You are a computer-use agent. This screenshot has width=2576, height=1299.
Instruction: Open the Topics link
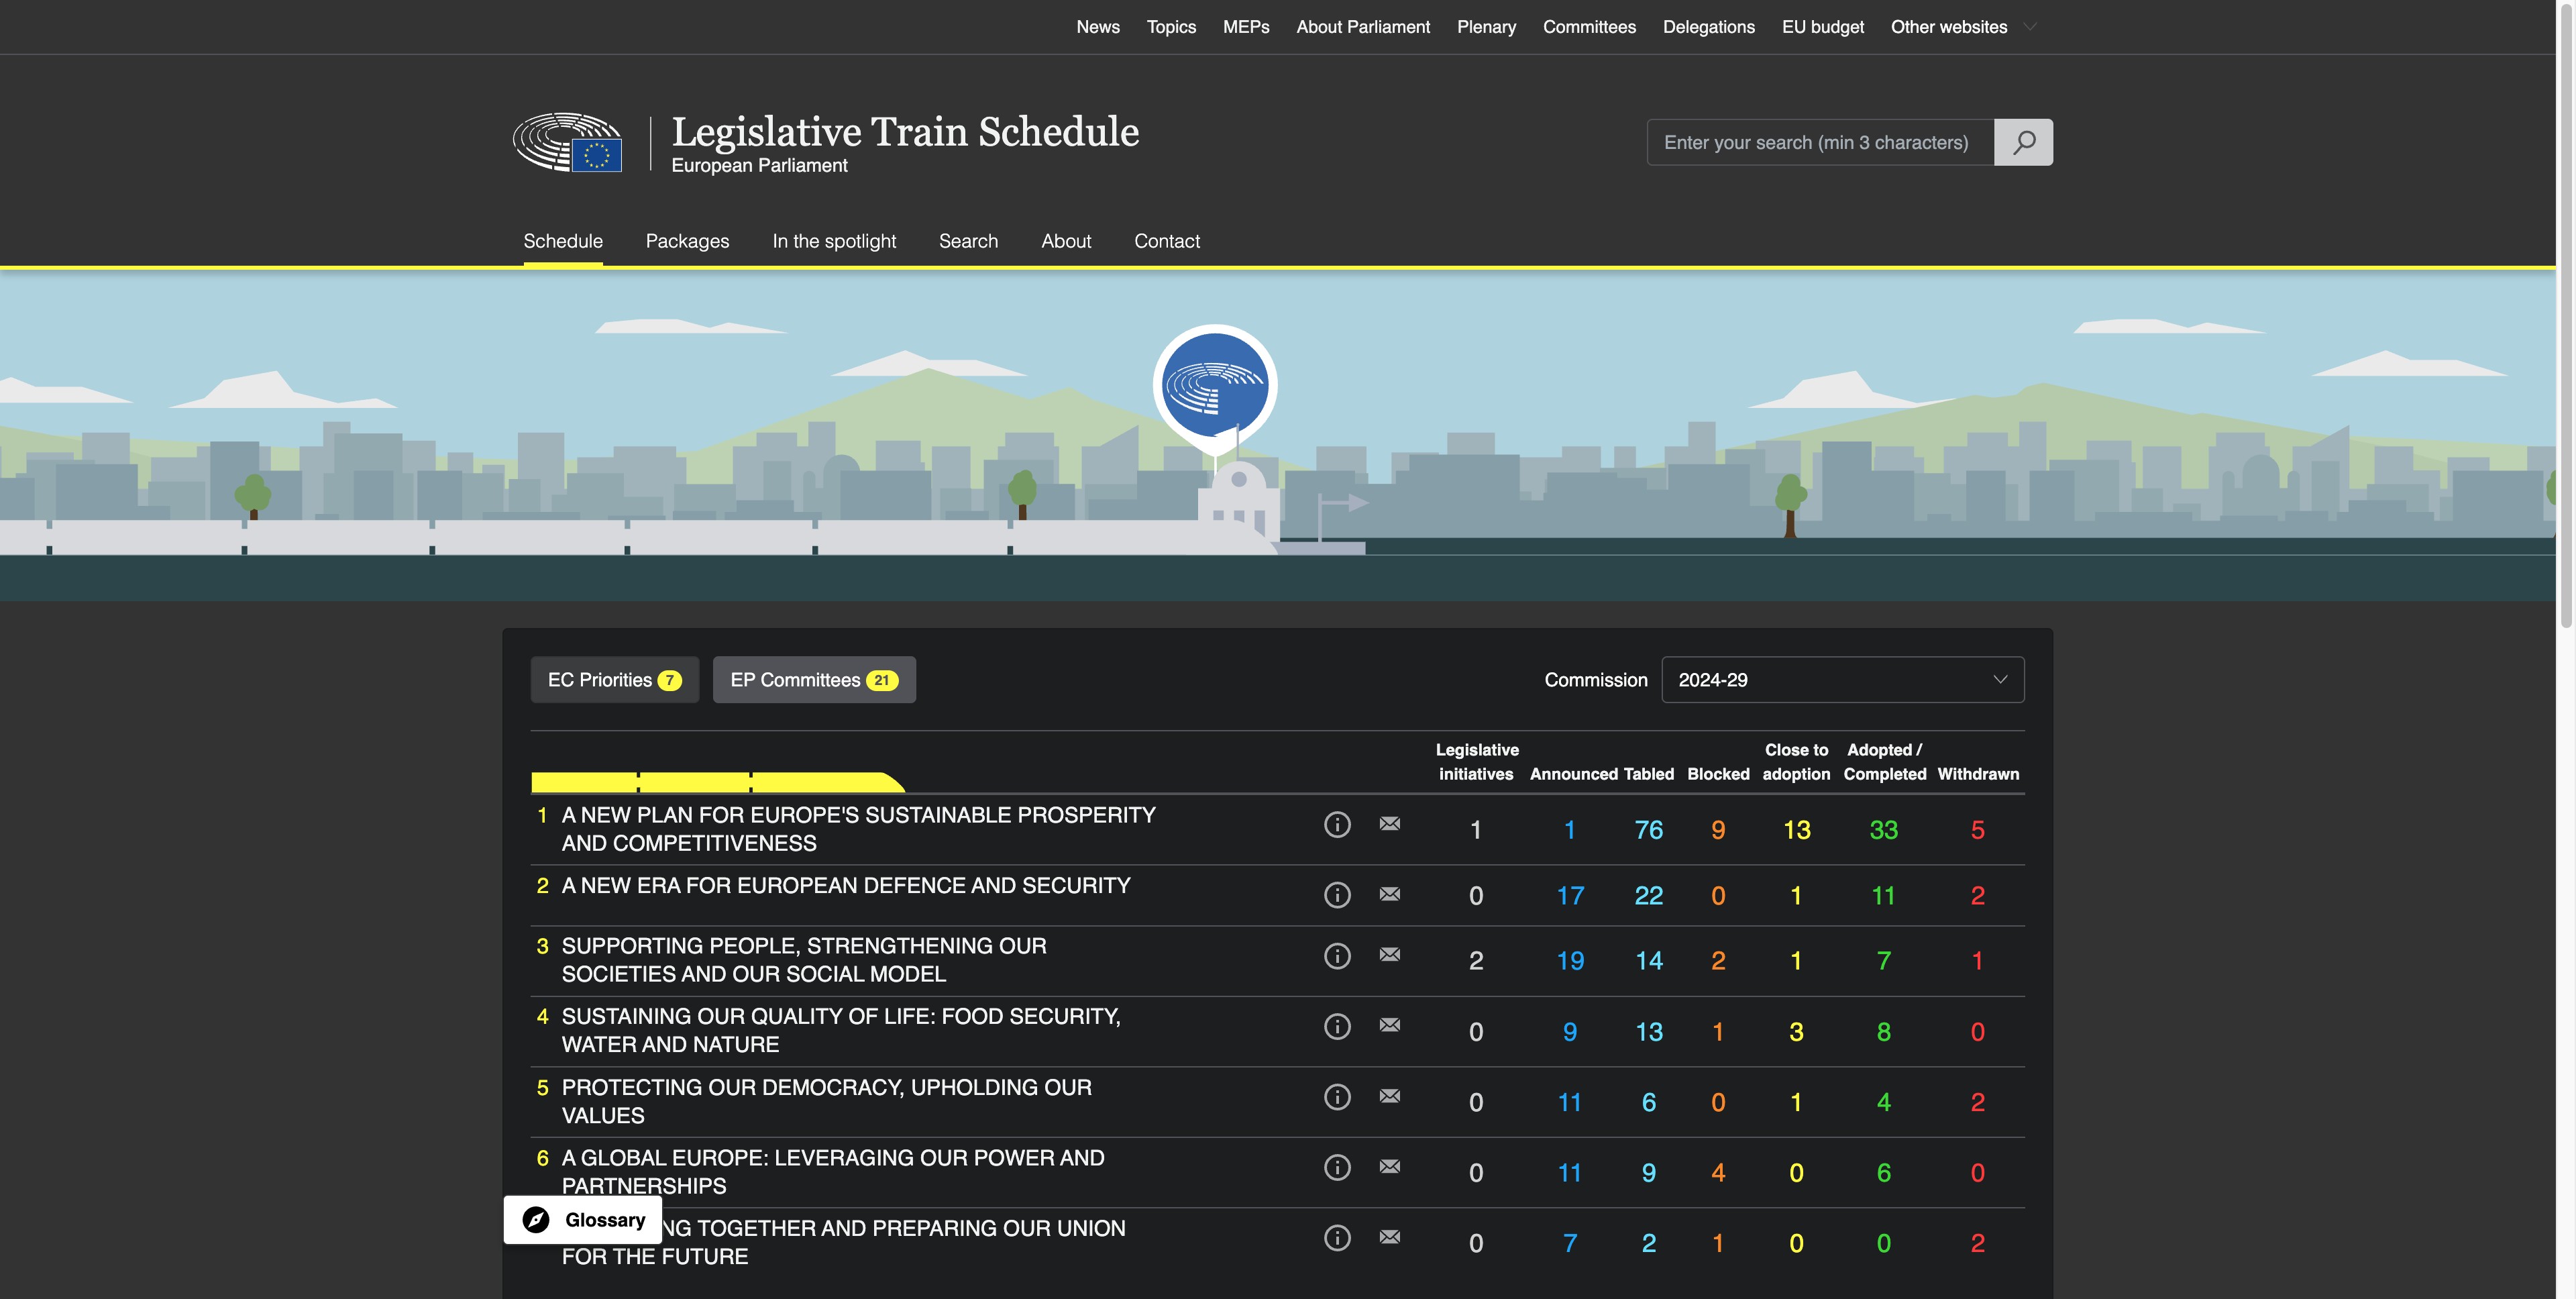click(x=1171, y=27)
